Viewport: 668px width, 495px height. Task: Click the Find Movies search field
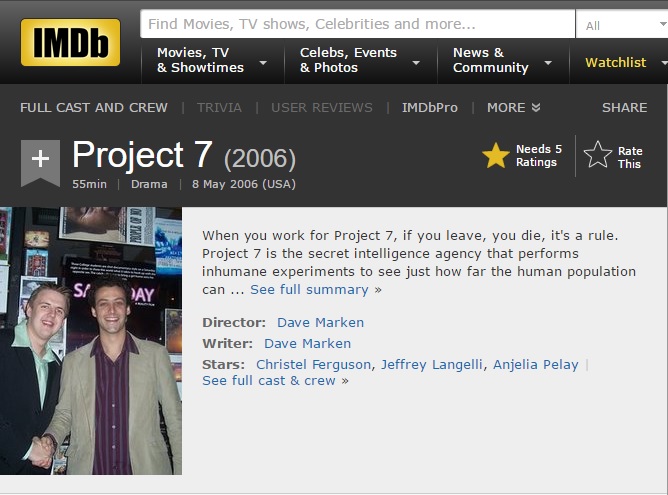tap(357, 24)
